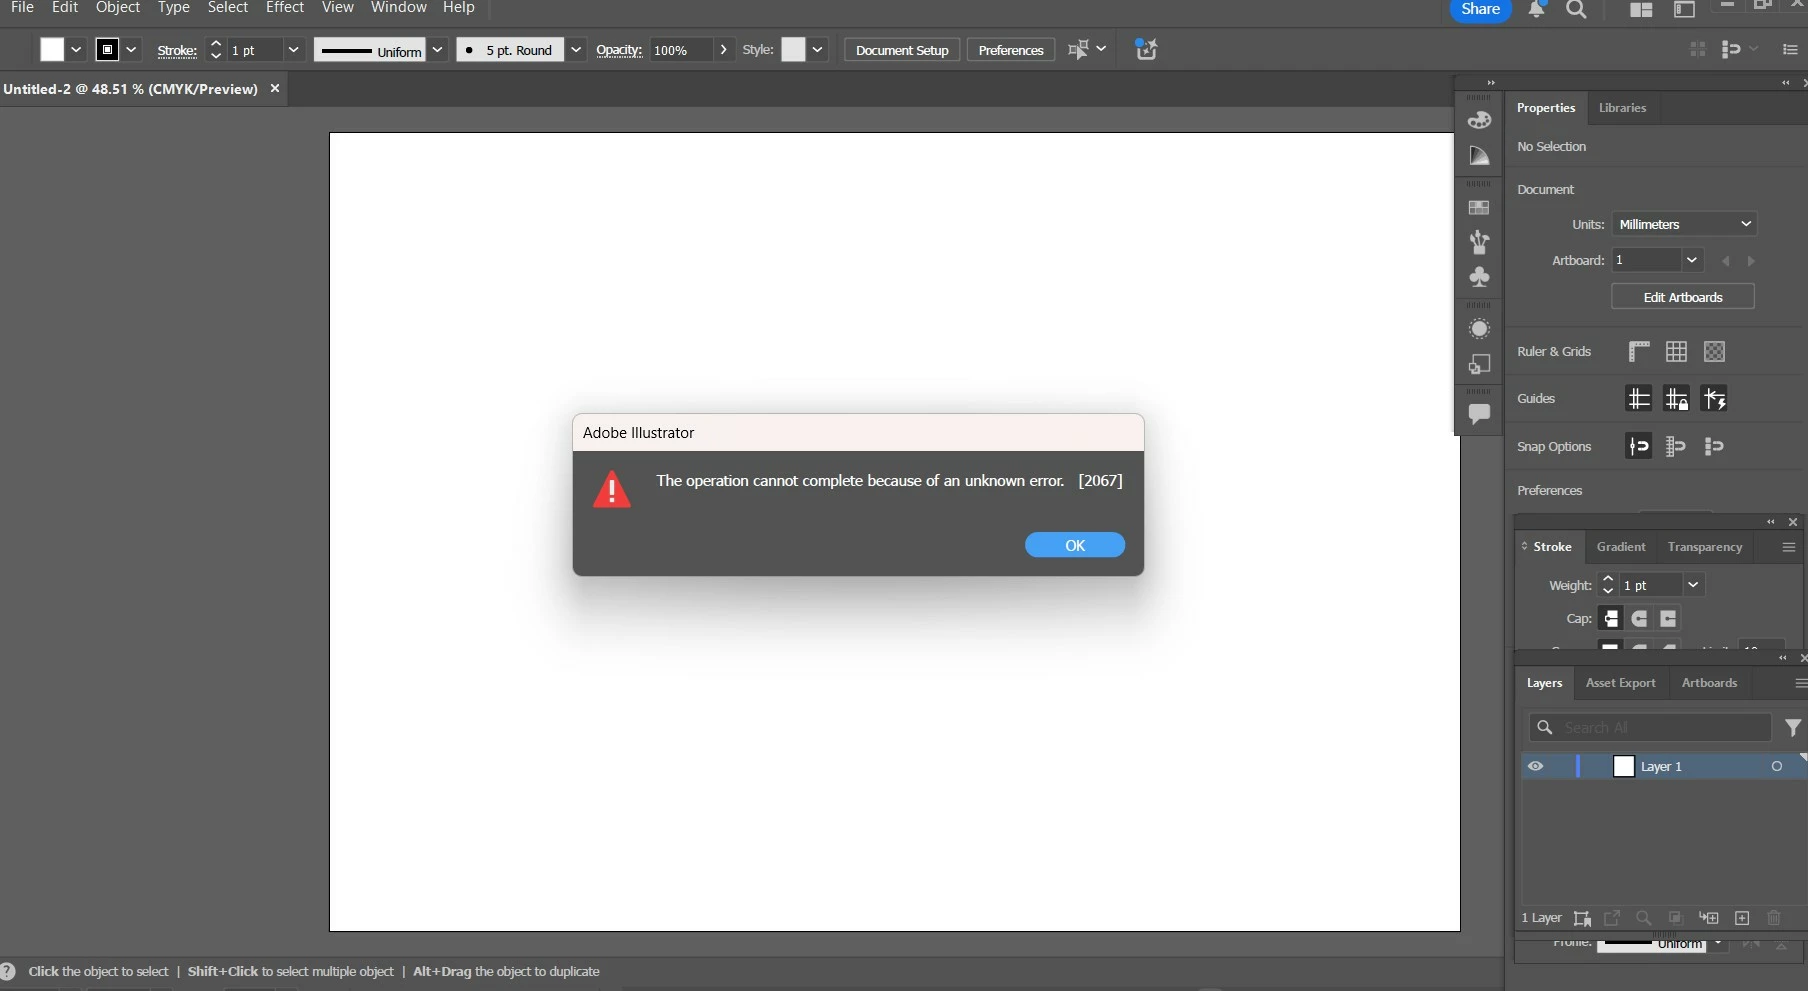The image size is (1808, 991).
Task: Click the Locate Object magnifier icon
Action: pos(1643,918)
